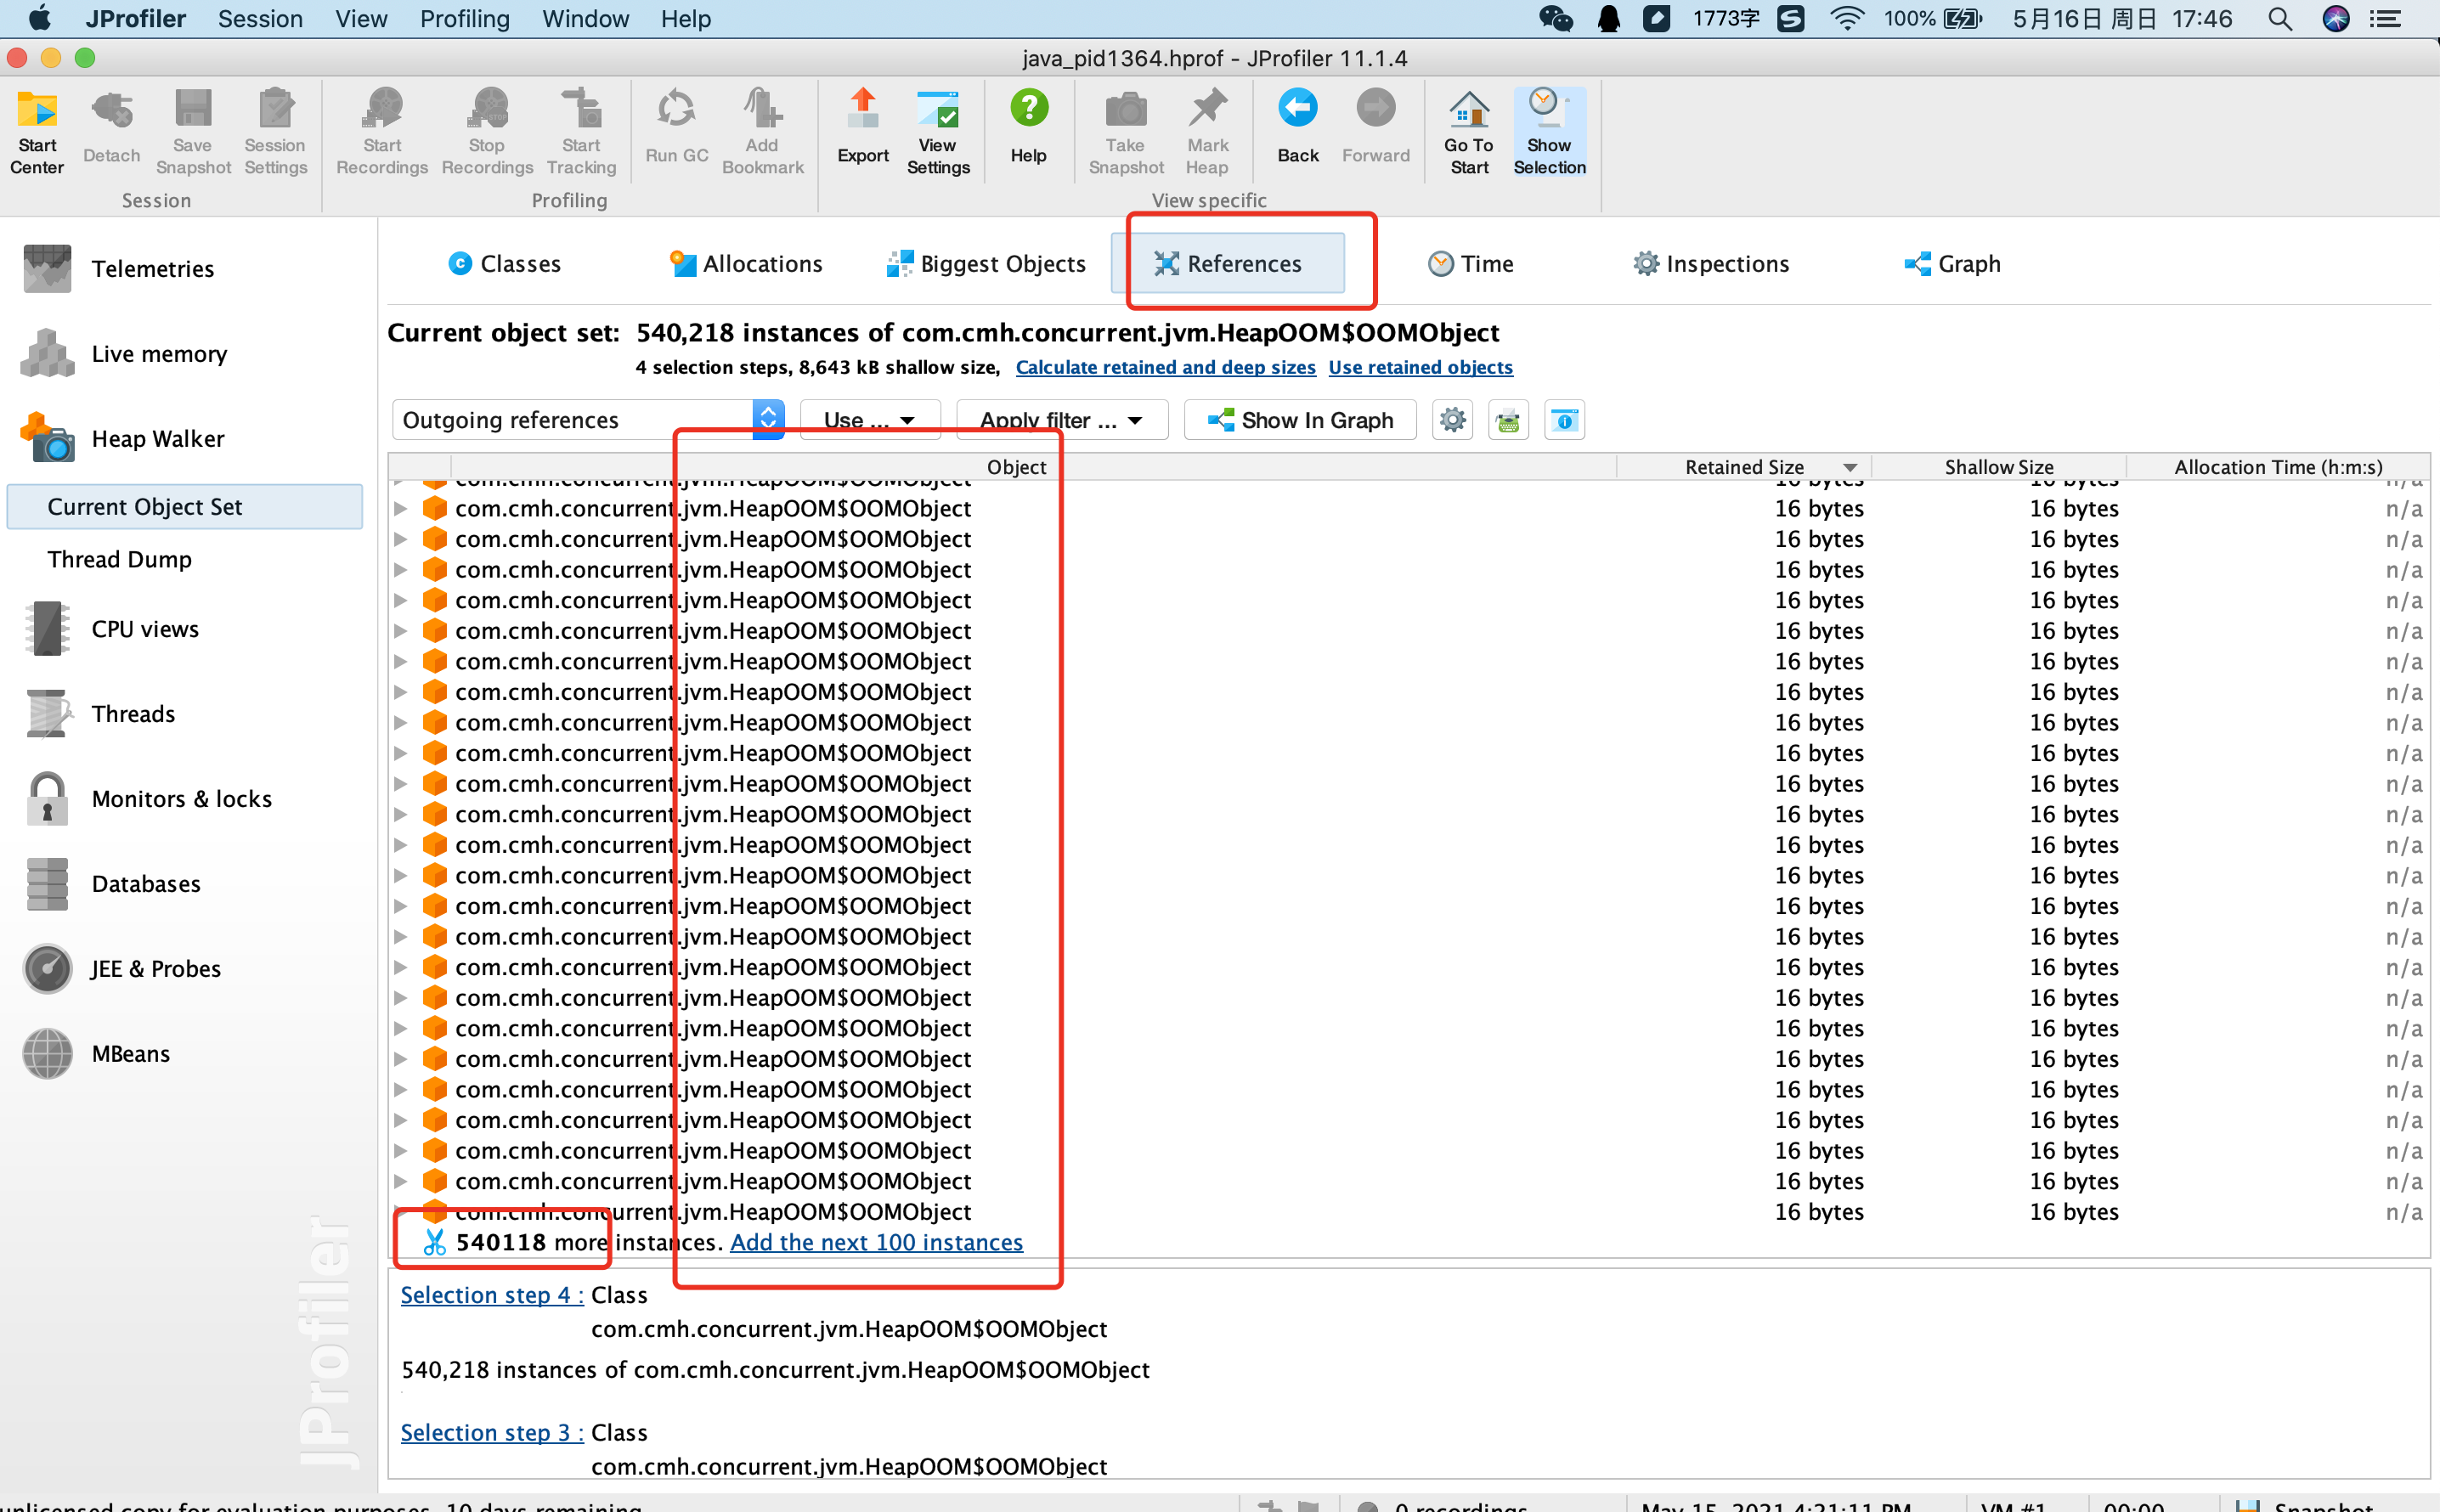Open the Profiling menu in the menu bar
The image size is (2440, 1512).
click(464, 19)
